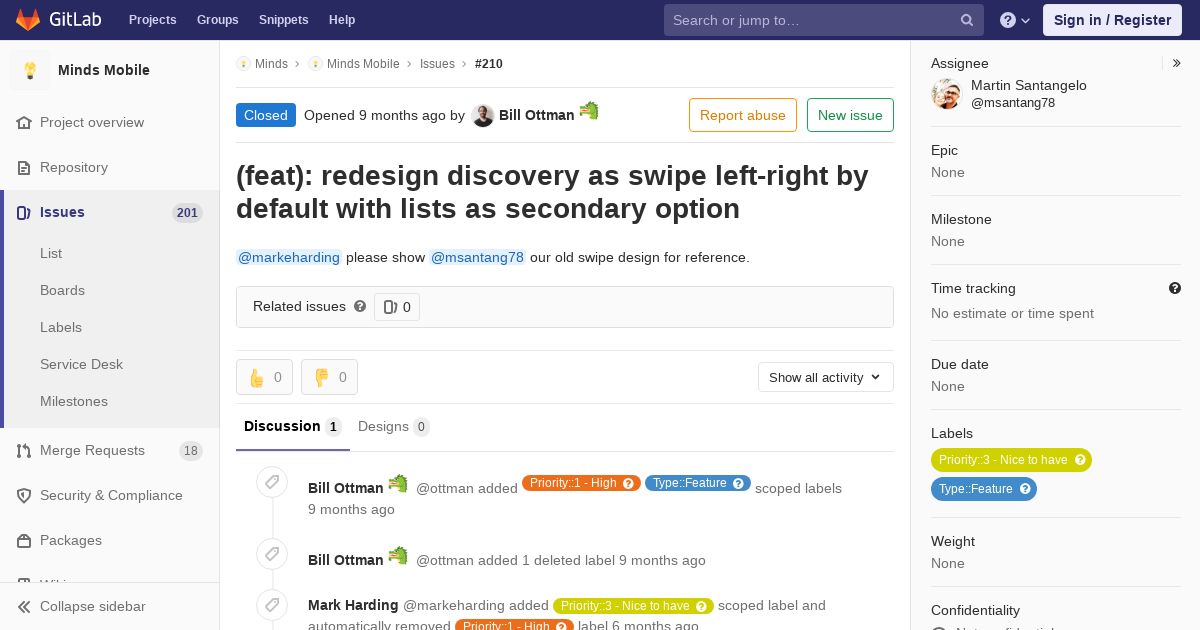Click the Report abuse button
This screenshot has height=630, width=1200.
coord(743,115)
